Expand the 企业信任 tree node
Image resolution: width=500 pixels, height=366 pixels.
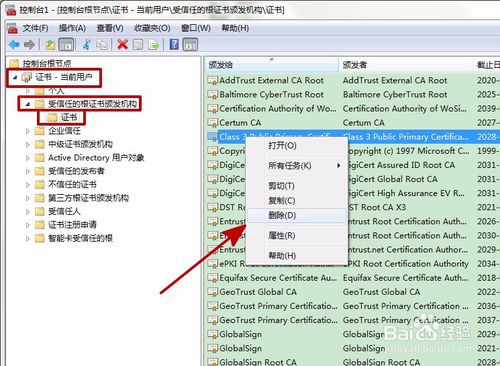point(28,131)
